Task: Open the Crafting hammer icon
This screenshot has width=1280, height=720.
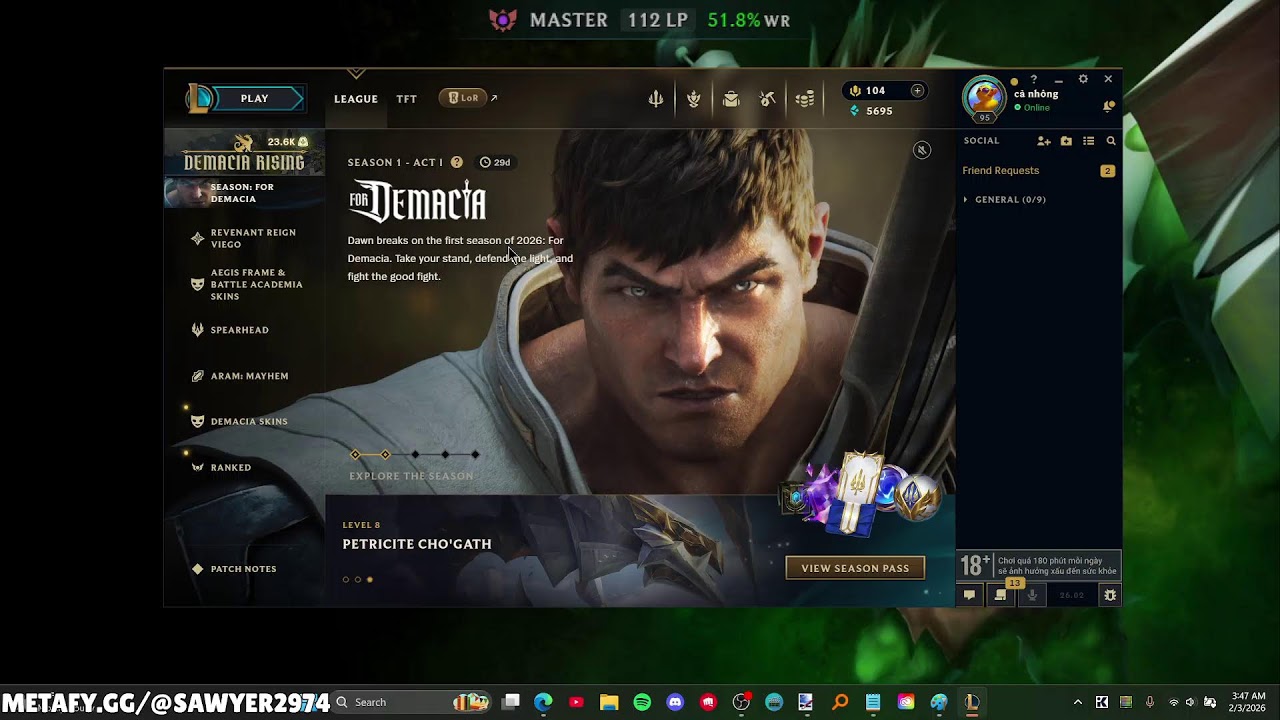Action: pyautogui.click(x=768, y=98)
